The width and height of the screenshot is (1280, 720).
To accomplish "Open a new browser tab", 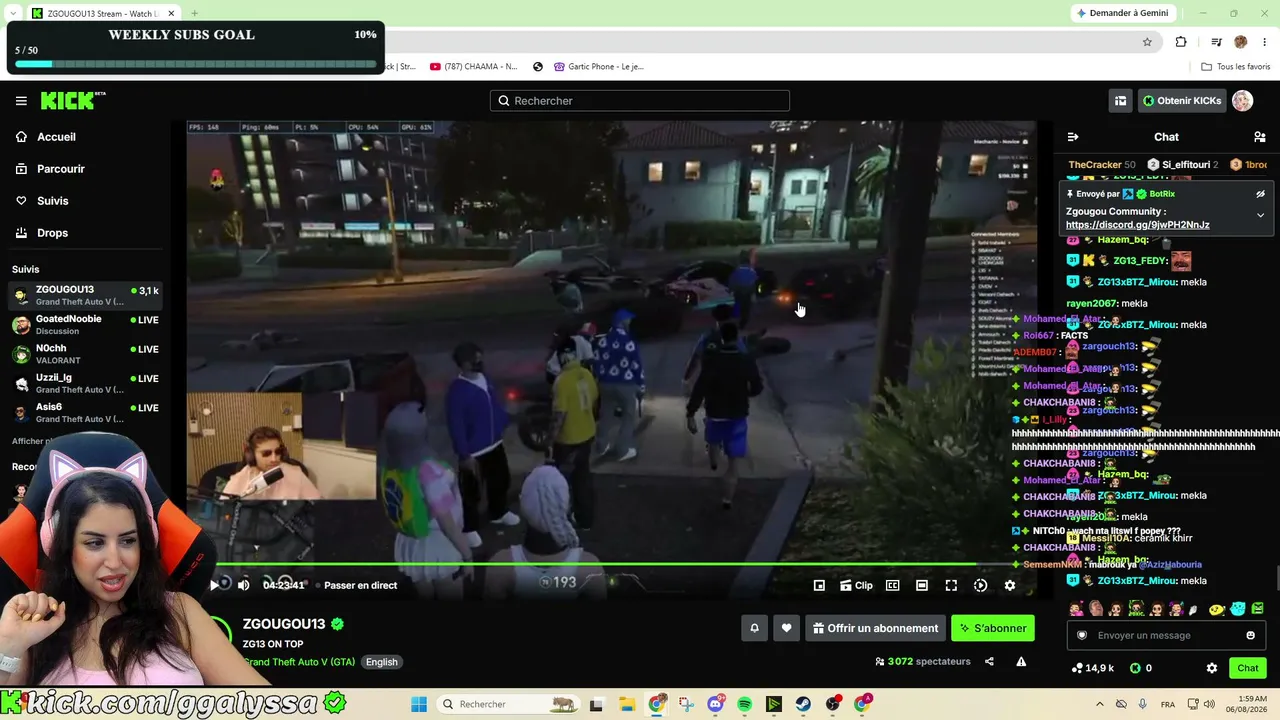I will (194, 13).
